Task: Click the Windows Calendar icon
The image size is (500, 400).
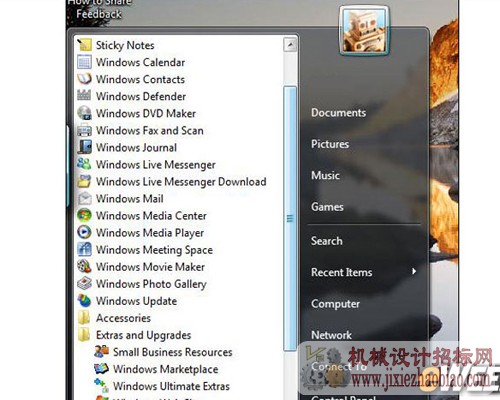Action: pyautogui.click(x=84, y=62)
